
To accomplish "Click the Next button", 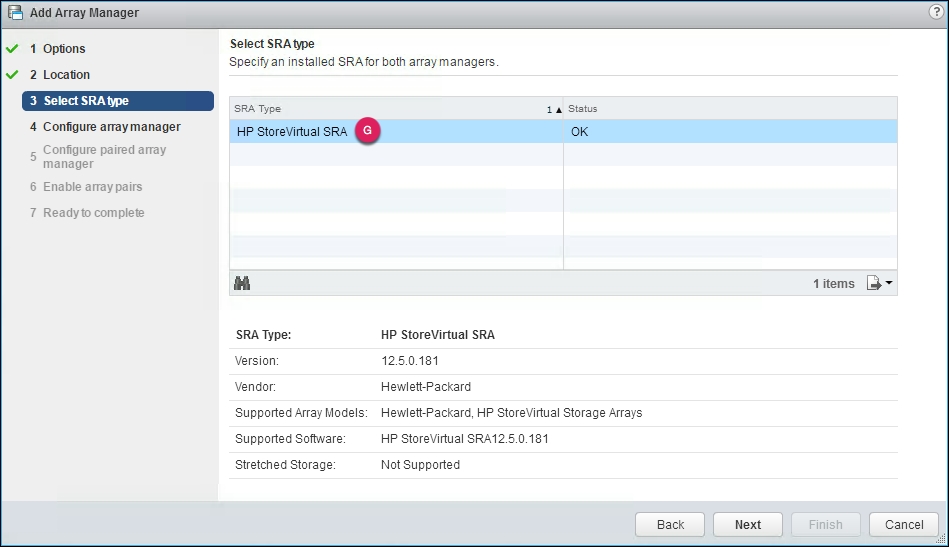I will click(x=748, y=525).
